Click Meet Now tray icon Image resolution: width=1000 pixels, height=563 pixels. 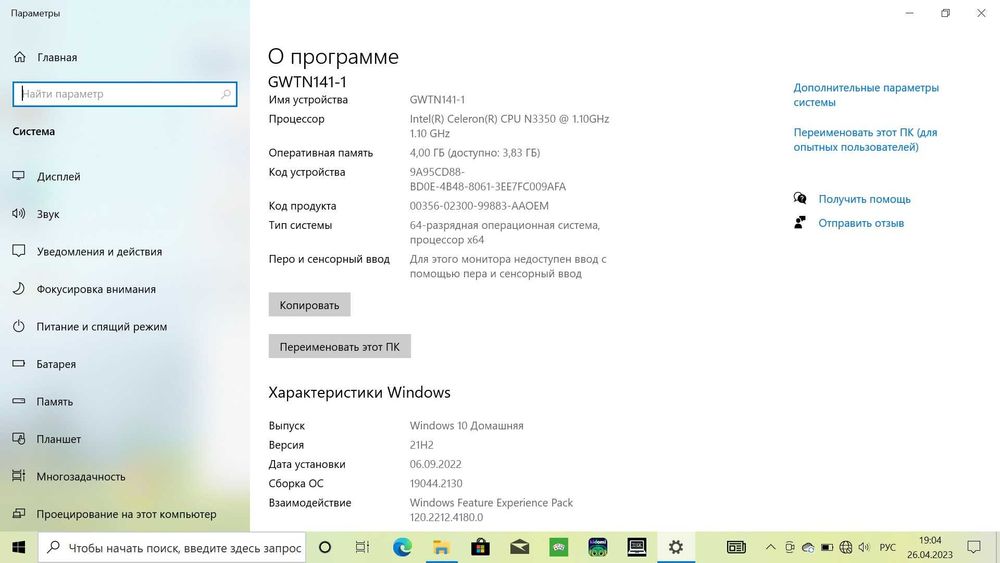point(790,547)
